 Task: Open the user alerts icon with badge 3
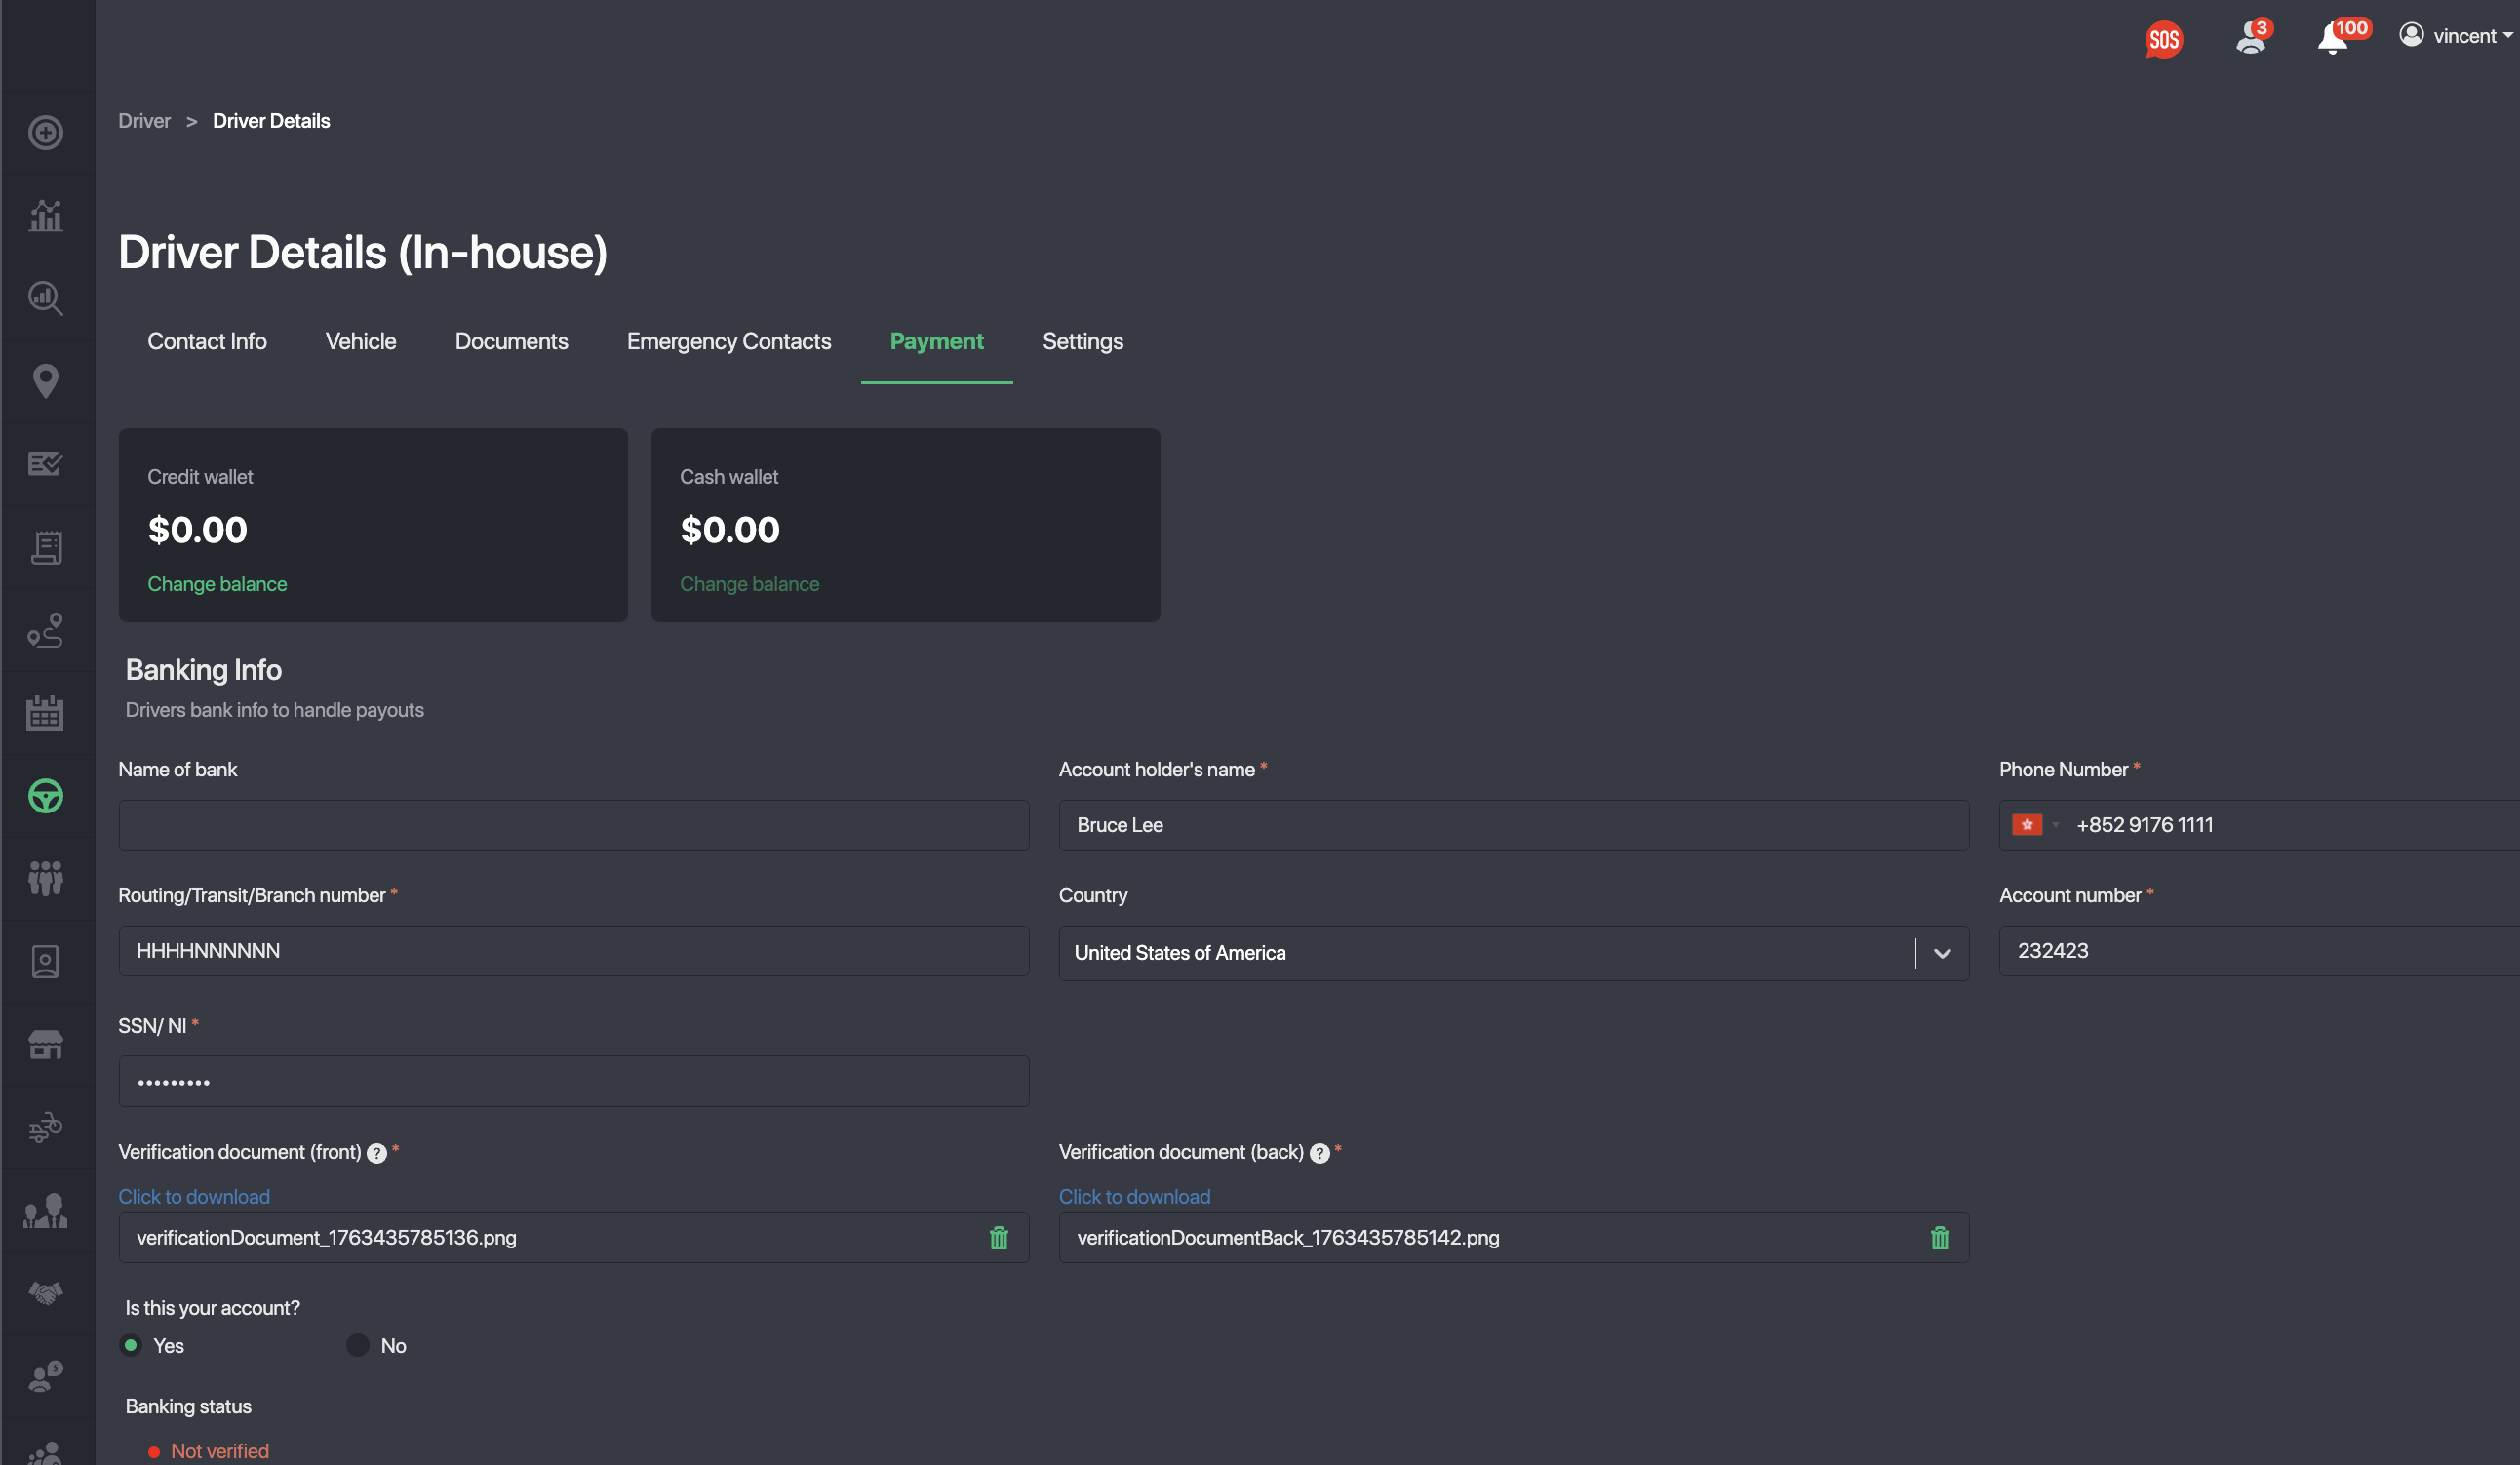(2249, 38)
